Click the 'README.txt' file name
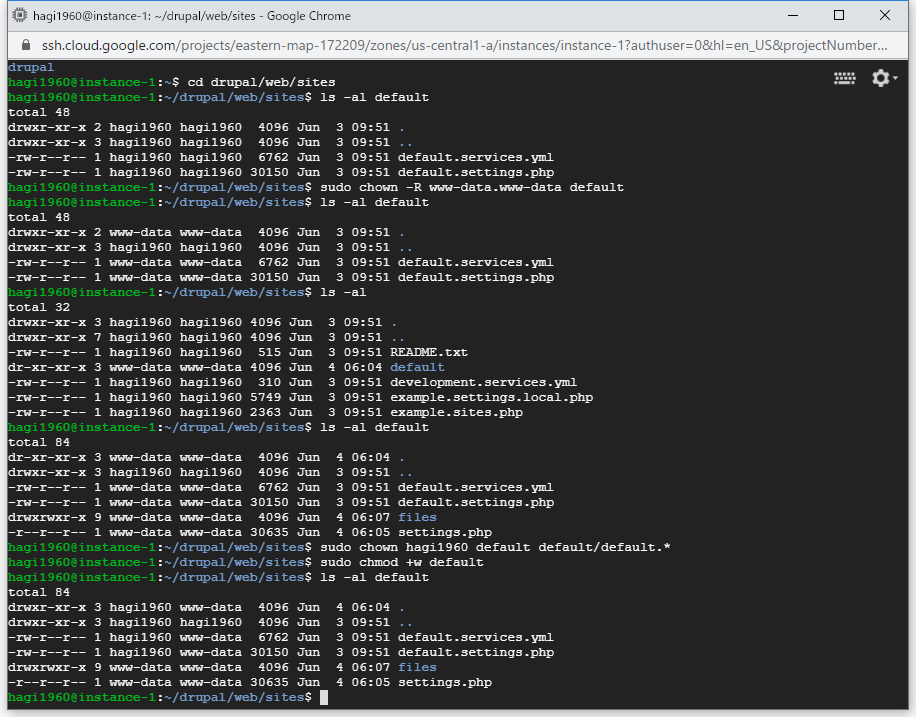The height and width of the screenshot is (717, 916). point(429,352)
